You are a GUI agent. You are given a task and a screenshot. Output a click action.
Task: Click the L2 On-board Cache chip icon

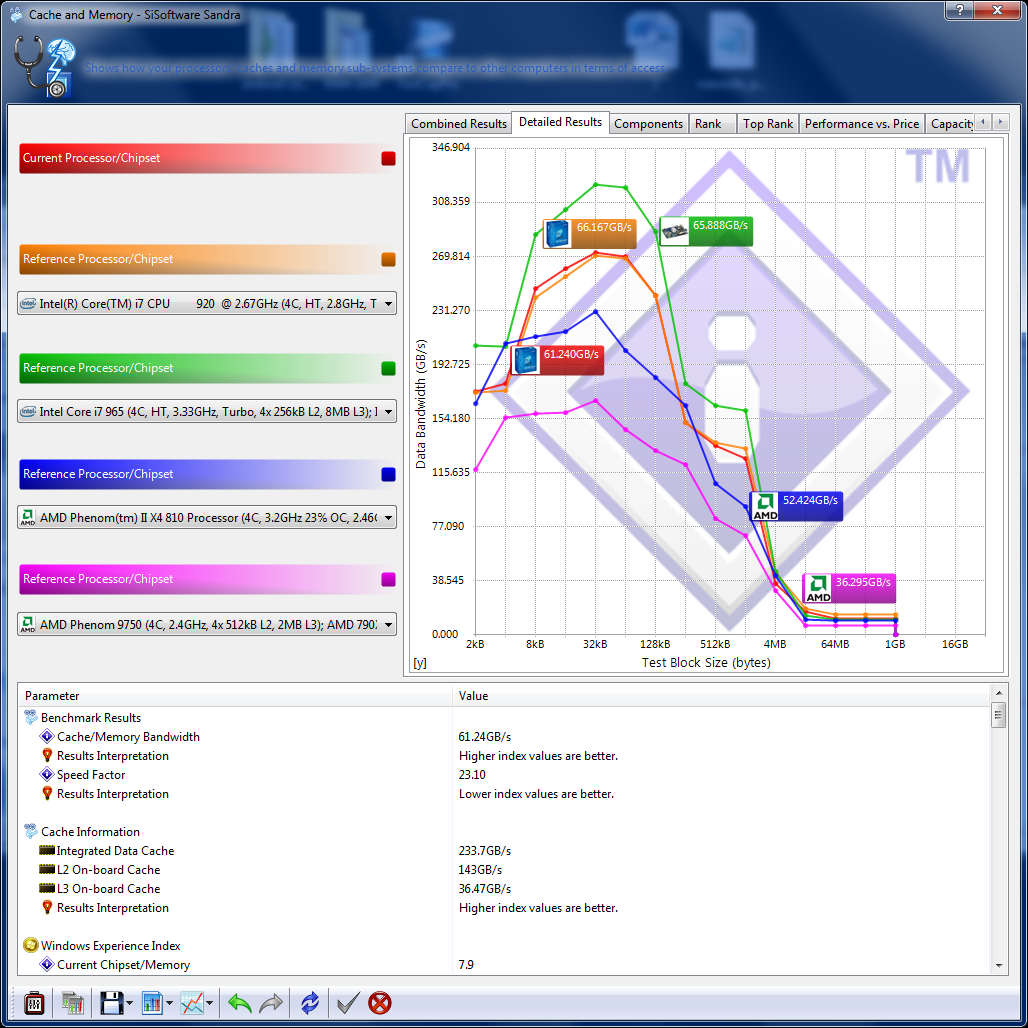point(47,869)
